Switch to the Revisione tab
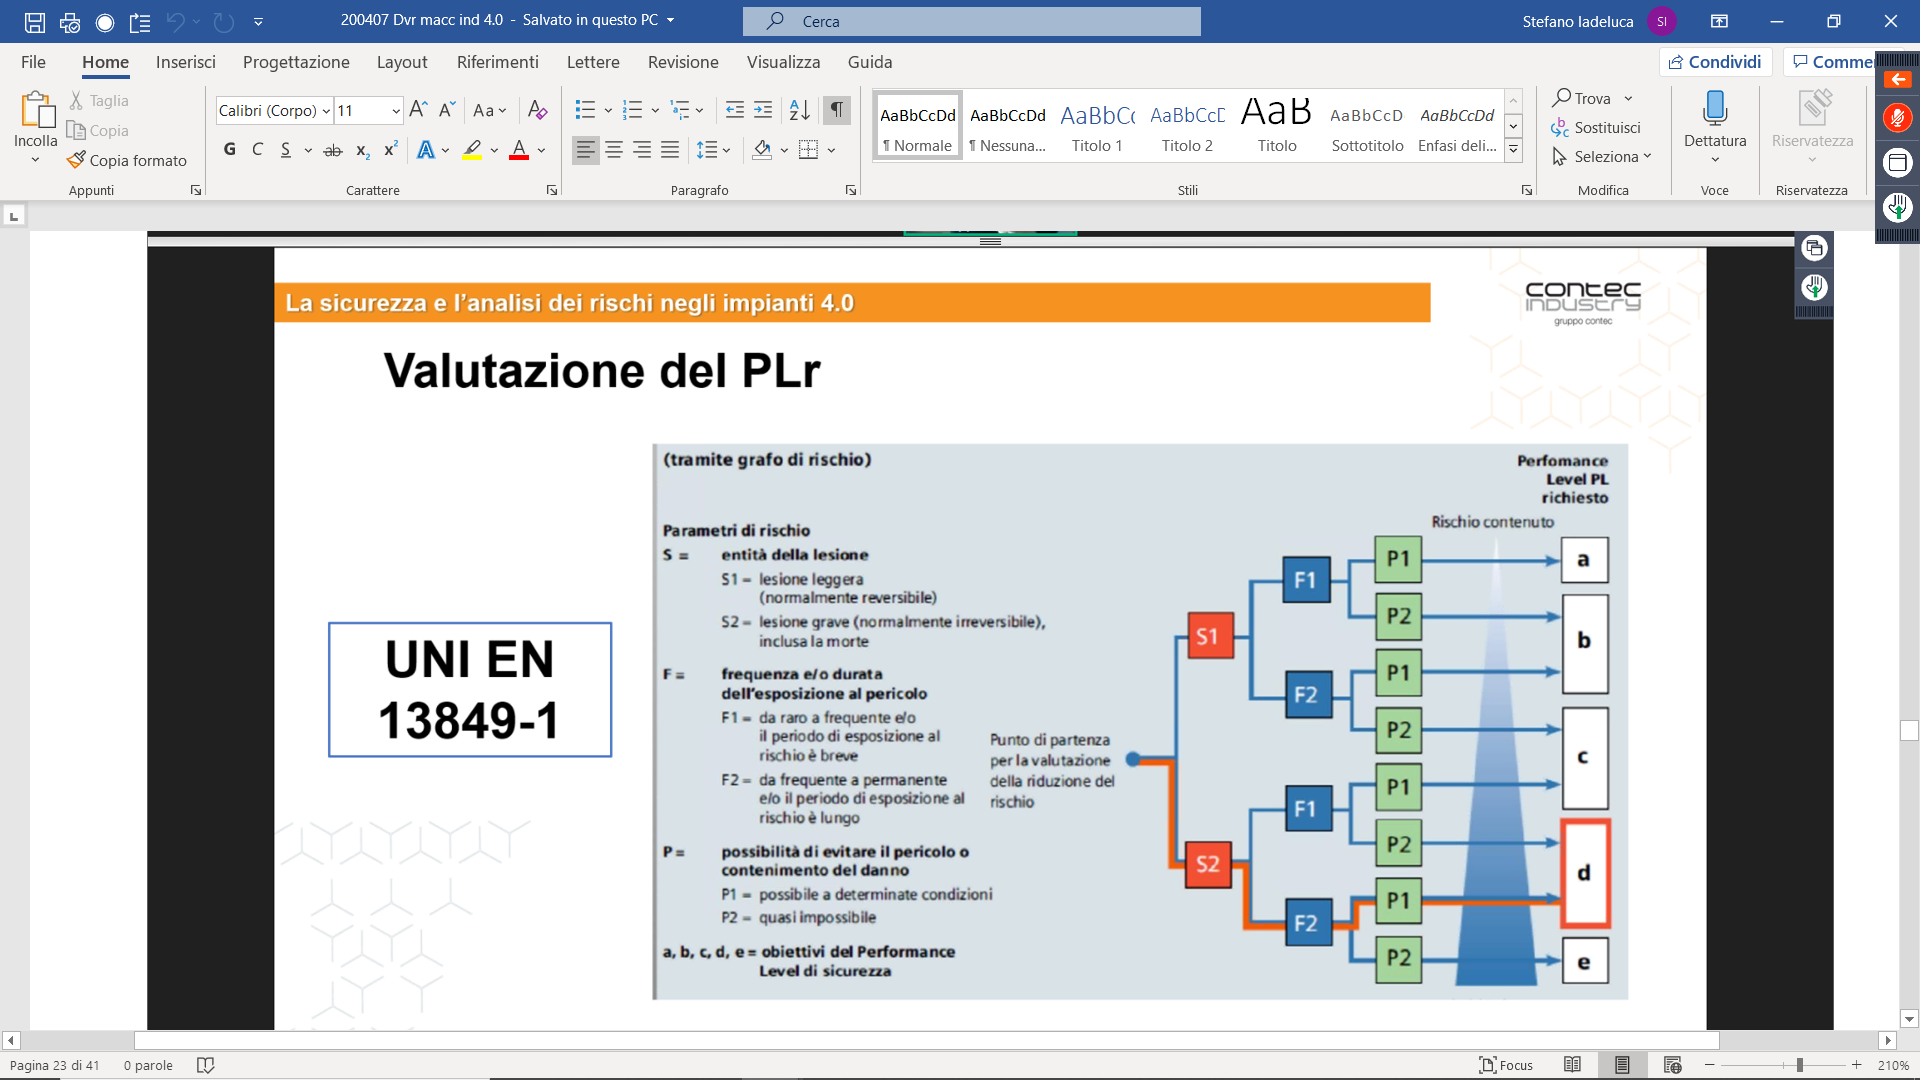Screen dimensions: 1920x1080 (x=682, y=62)
